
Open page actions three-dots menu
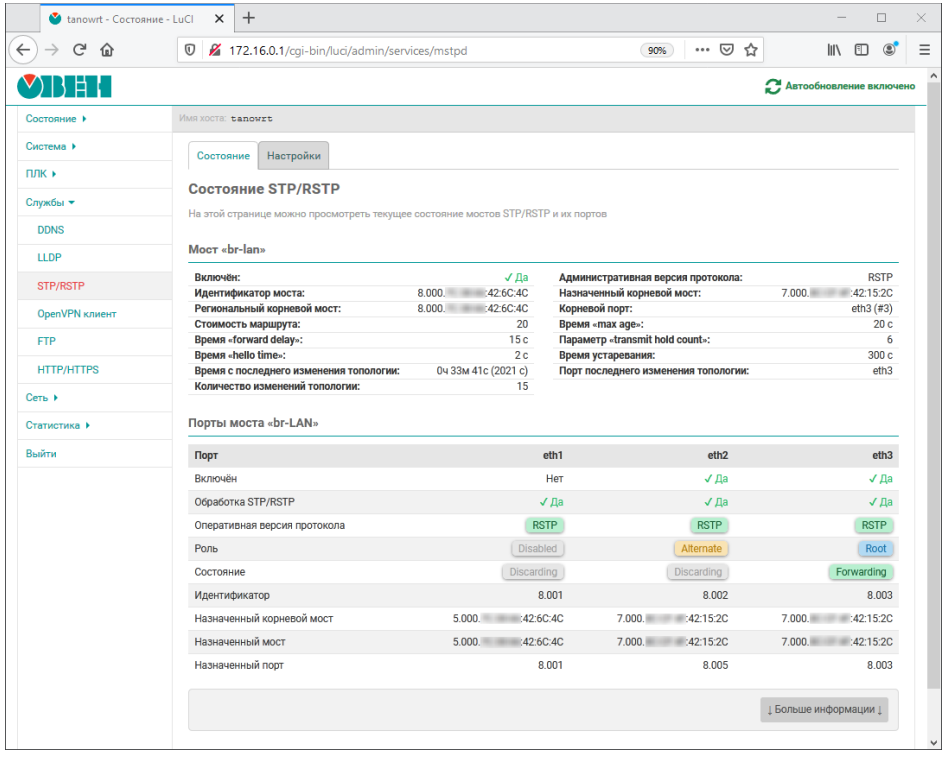(702, 50)
